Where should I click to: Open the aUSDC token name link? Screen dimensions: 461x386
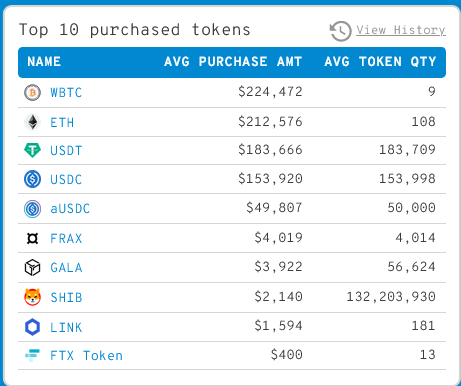[70, 209]
